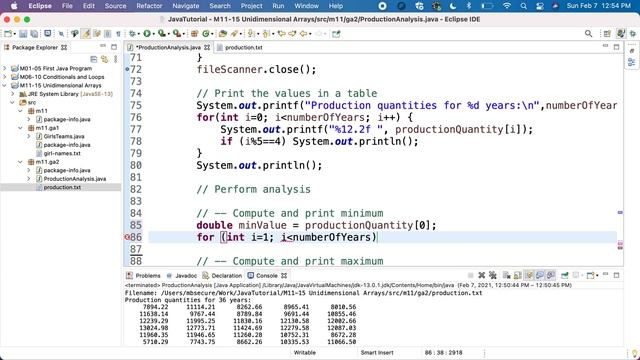Click the Run External Tools icon

pos(177,34)
